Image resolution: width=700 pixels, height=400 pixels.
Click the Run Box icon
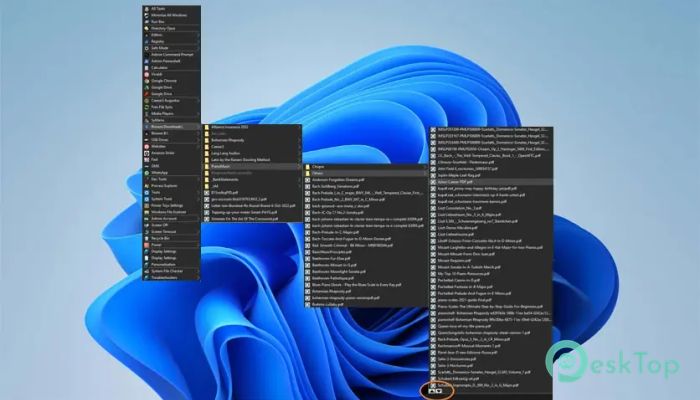(146, 21)
